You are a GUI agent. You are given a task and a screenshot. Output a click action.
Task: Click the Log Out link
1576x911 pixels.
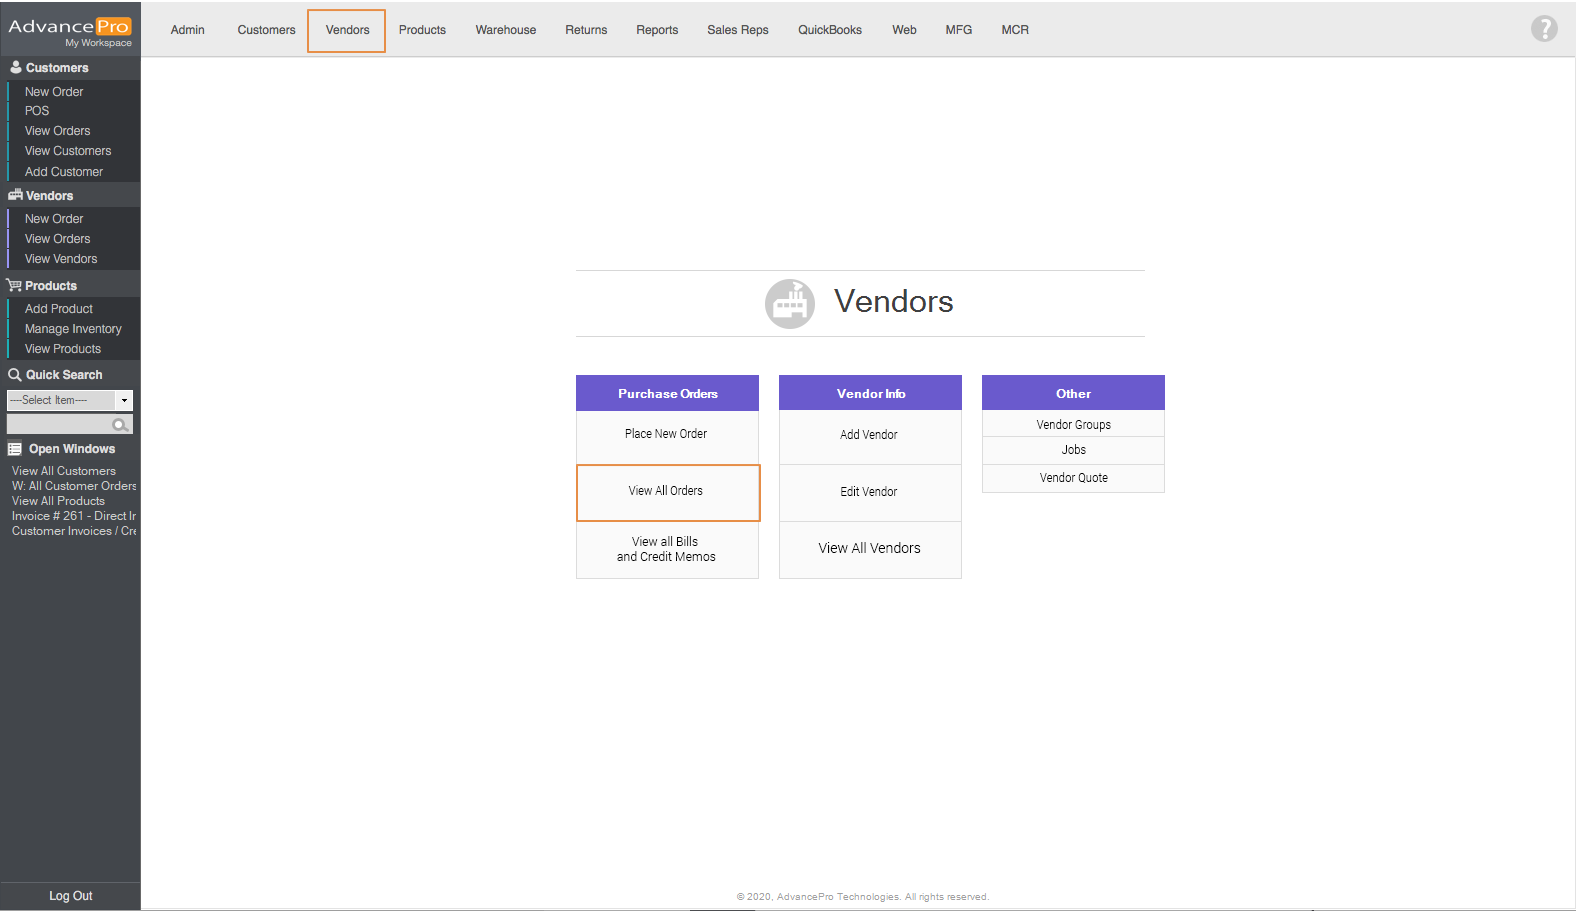[70, 896]
